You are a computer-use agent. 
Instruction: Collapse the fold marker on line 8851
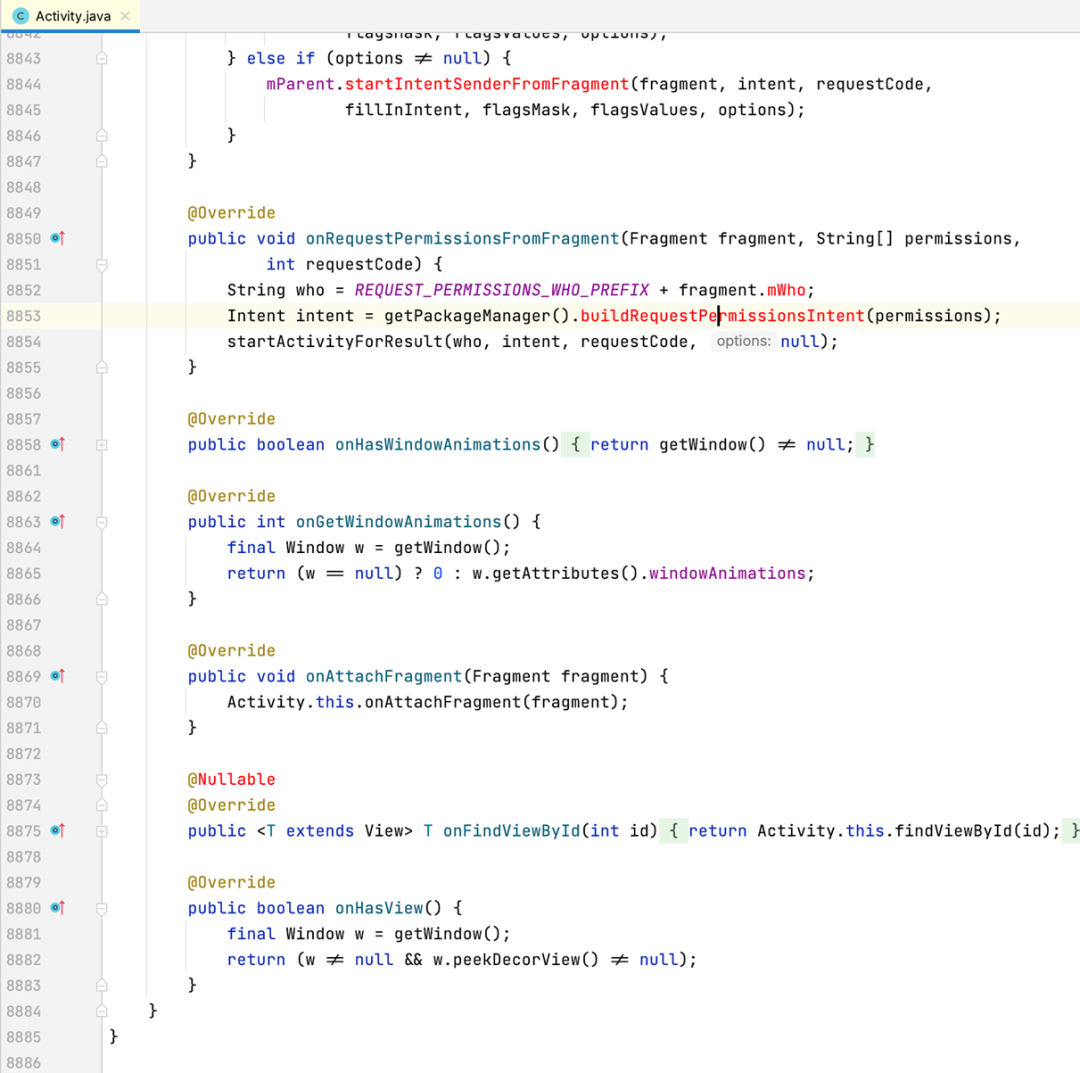[101, 265]
